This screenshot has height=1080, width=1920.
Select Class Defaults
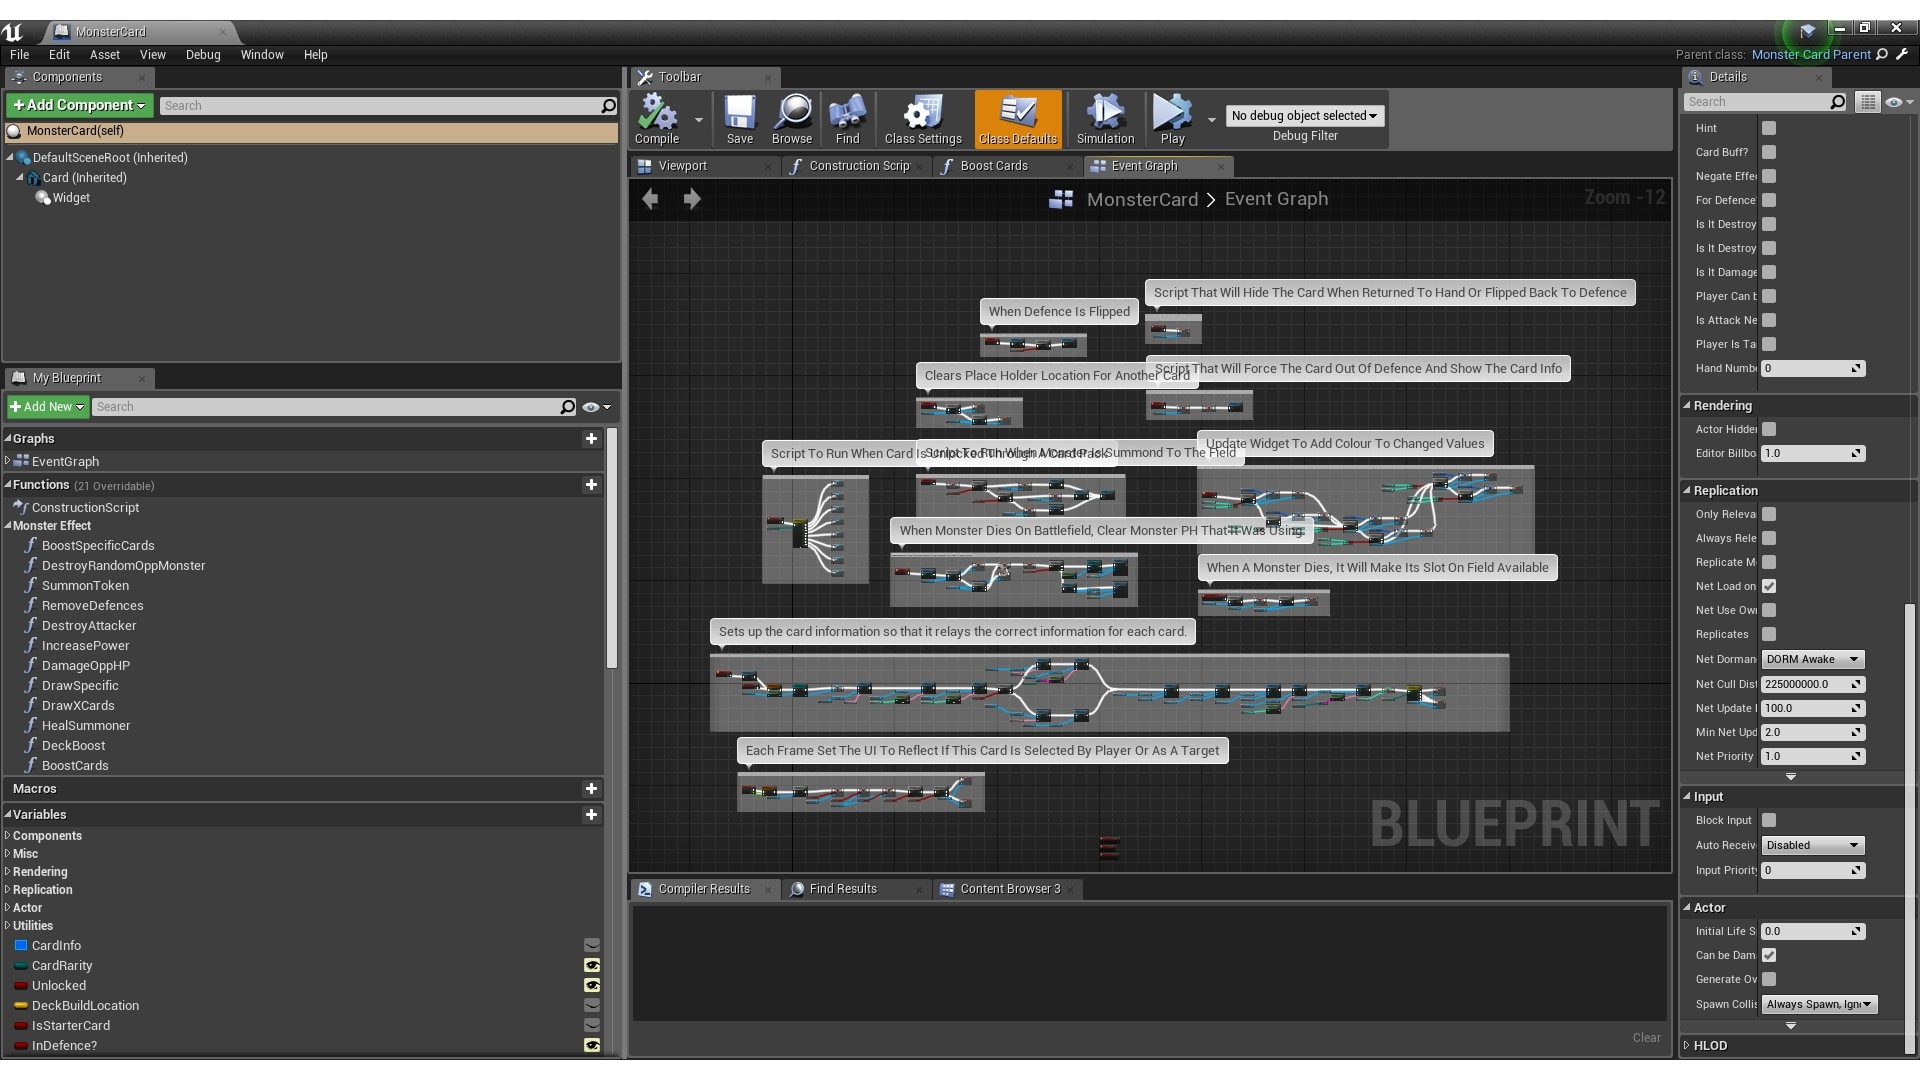click(x=1017, y=118)
